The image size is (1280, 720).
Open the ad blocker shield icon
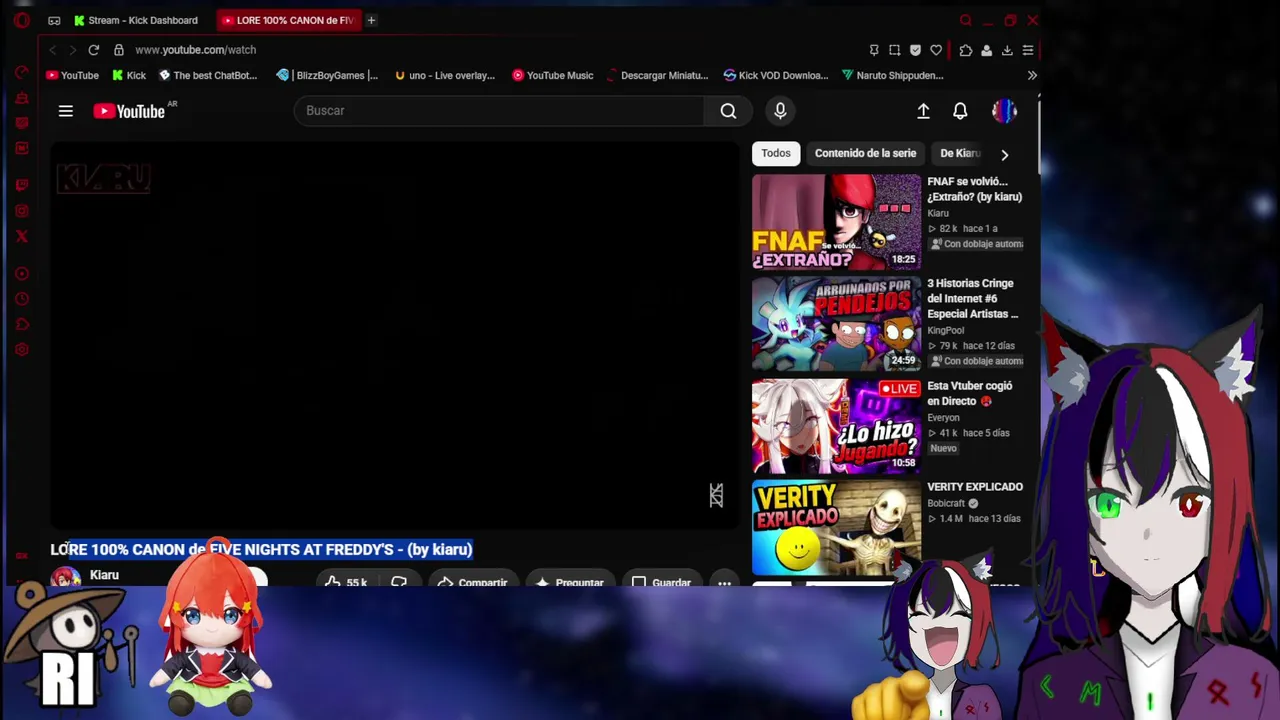coord(915,50)
